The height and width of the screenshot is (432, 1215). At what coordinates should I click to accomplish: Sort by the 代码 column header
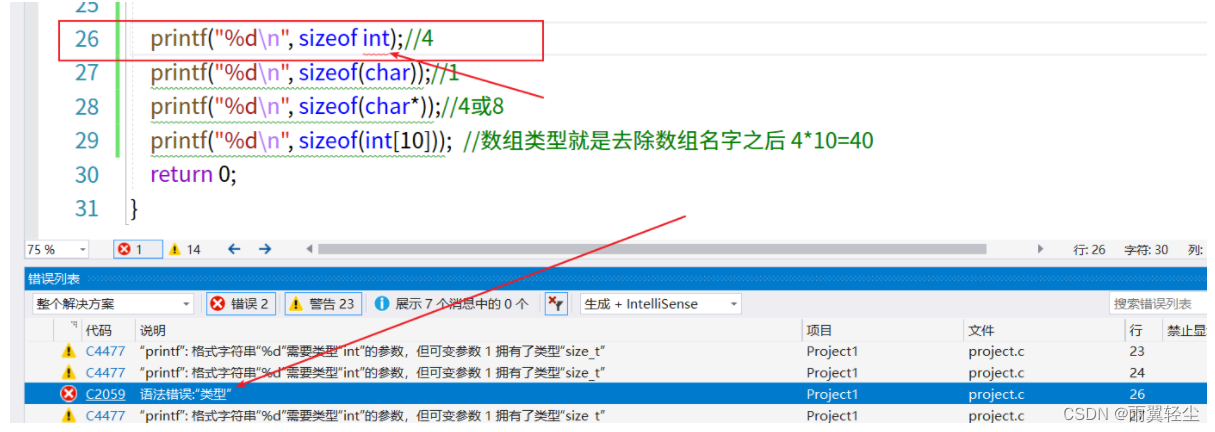click(99, 330)
